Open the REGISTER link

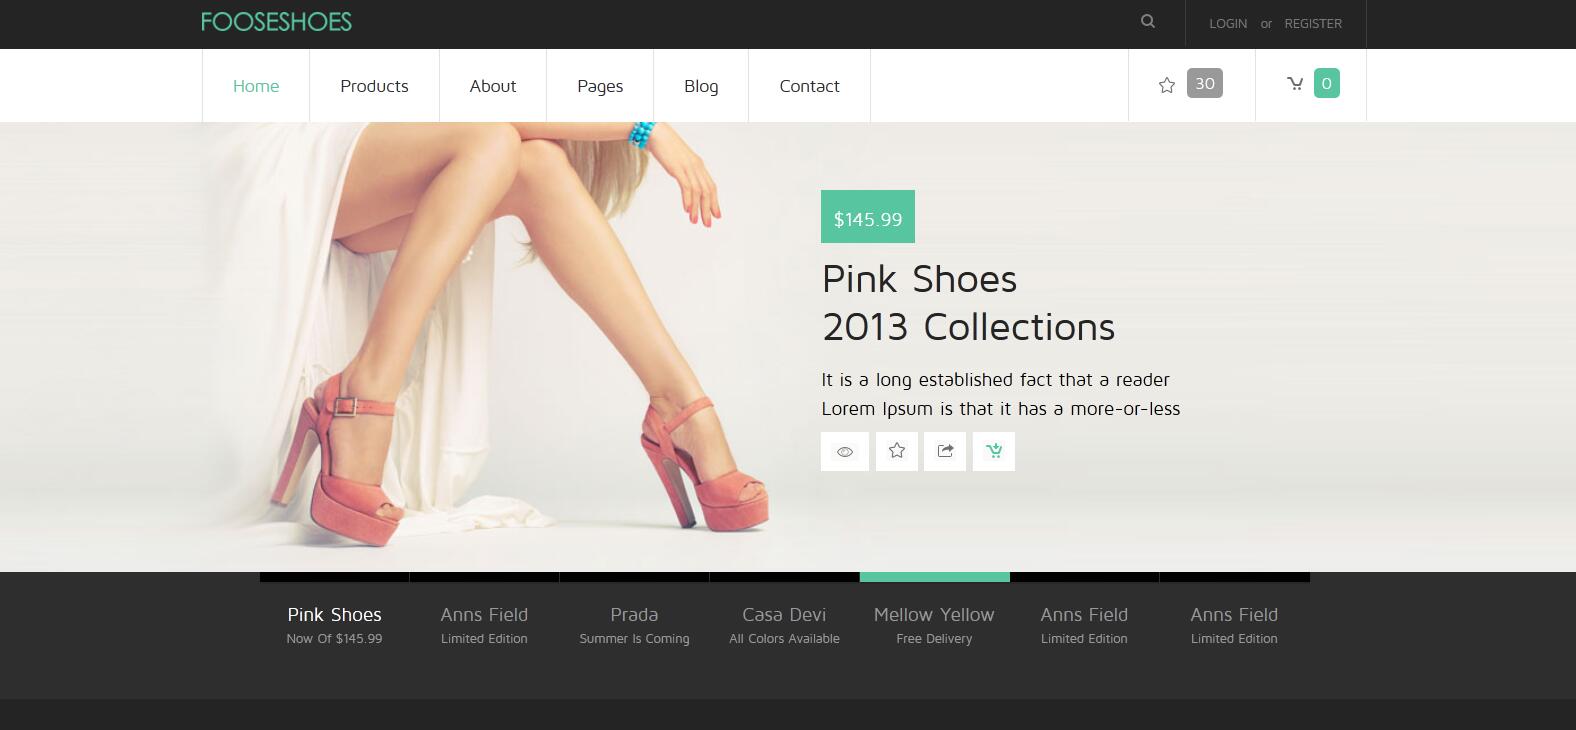coord(1313,23)
